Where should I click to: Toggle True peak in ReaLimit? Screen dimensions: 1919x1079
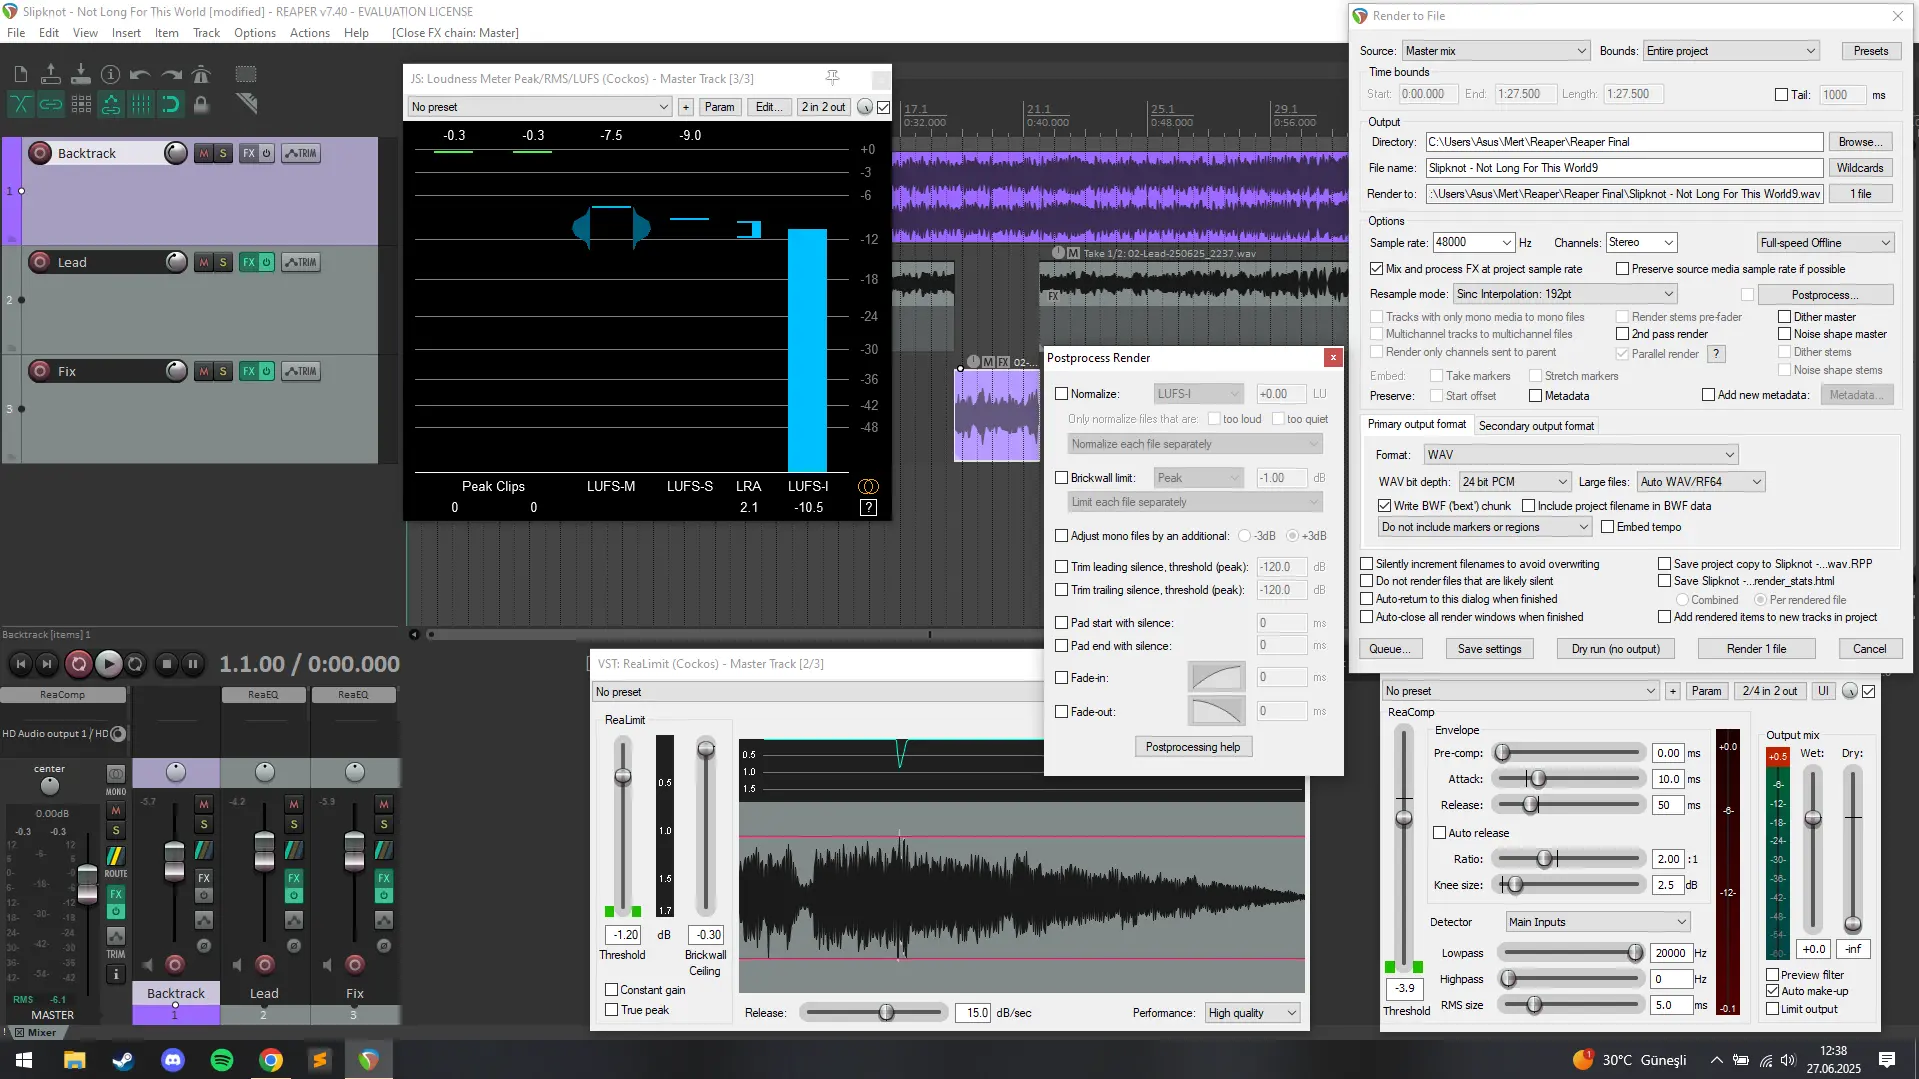tap(612, 1010)
